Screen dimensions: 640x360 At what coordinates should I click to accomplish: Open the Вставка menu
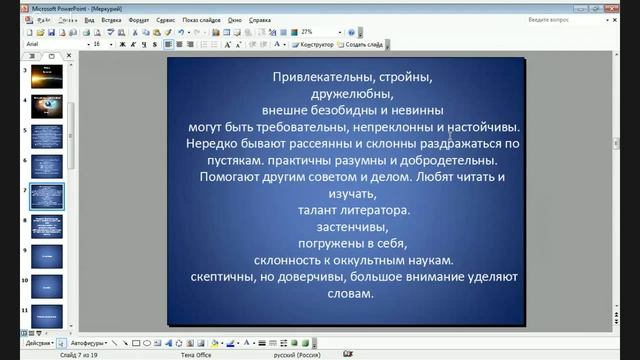pos(111,20)
